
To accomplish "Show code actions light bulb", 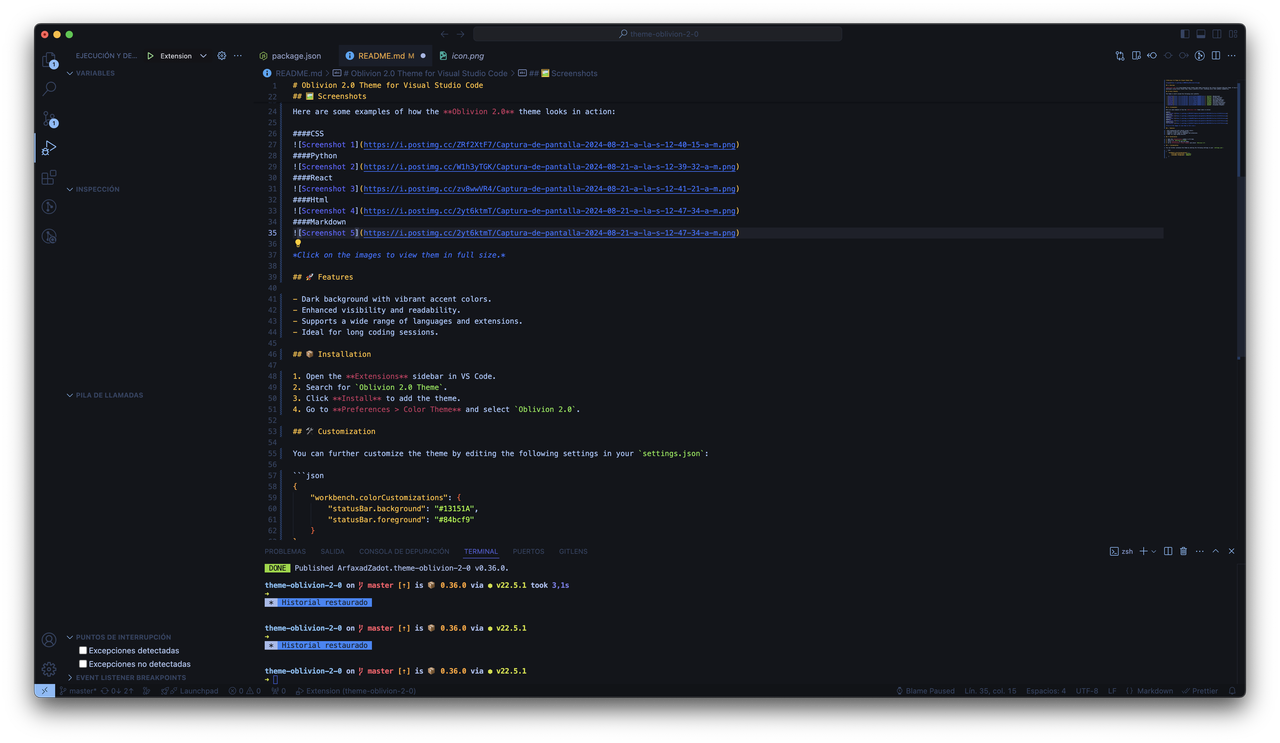I will (x=298, y=243).
